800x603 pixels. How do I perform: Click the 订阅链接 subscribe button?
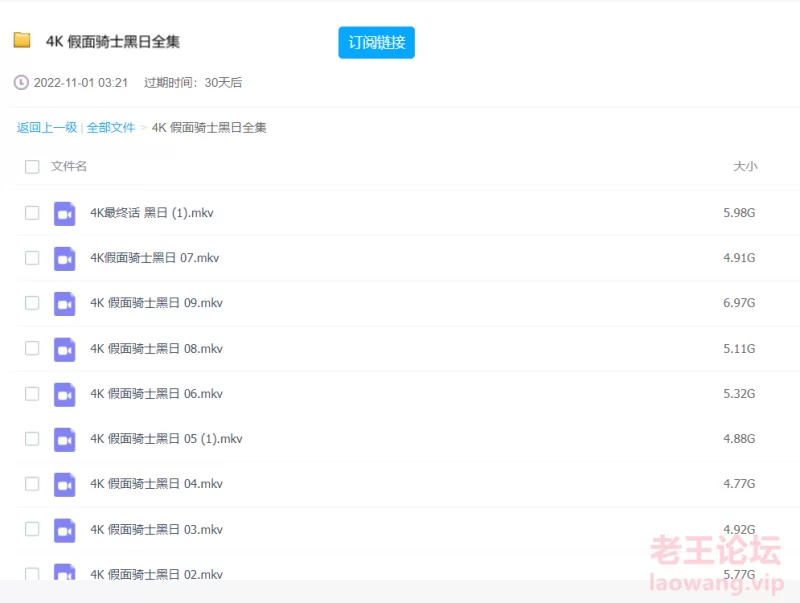tap(377, 42)
